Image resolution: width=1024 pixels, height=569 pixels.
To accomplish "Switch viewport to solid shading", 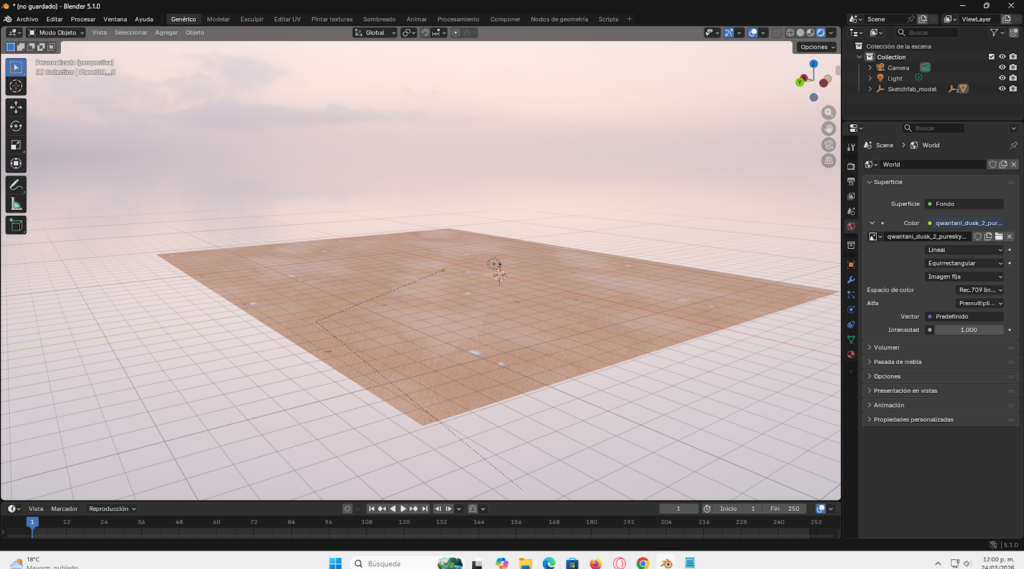I will click(x=801, y=33).
